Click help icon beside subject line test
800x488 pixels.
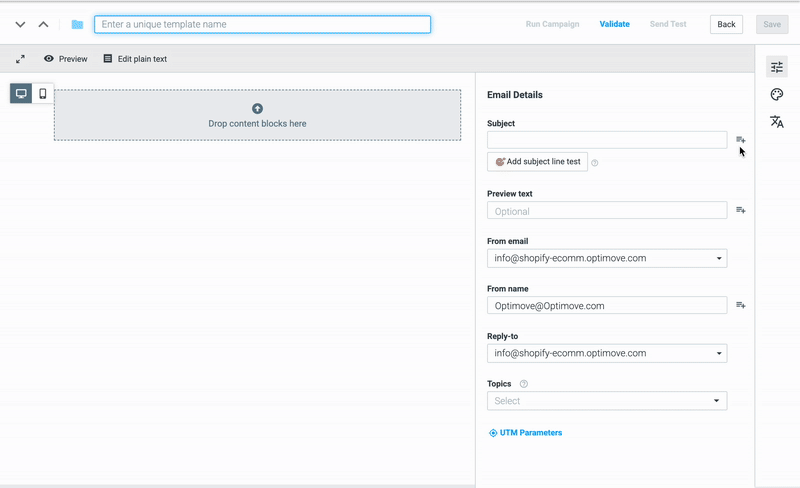click(x=594, y=163)
